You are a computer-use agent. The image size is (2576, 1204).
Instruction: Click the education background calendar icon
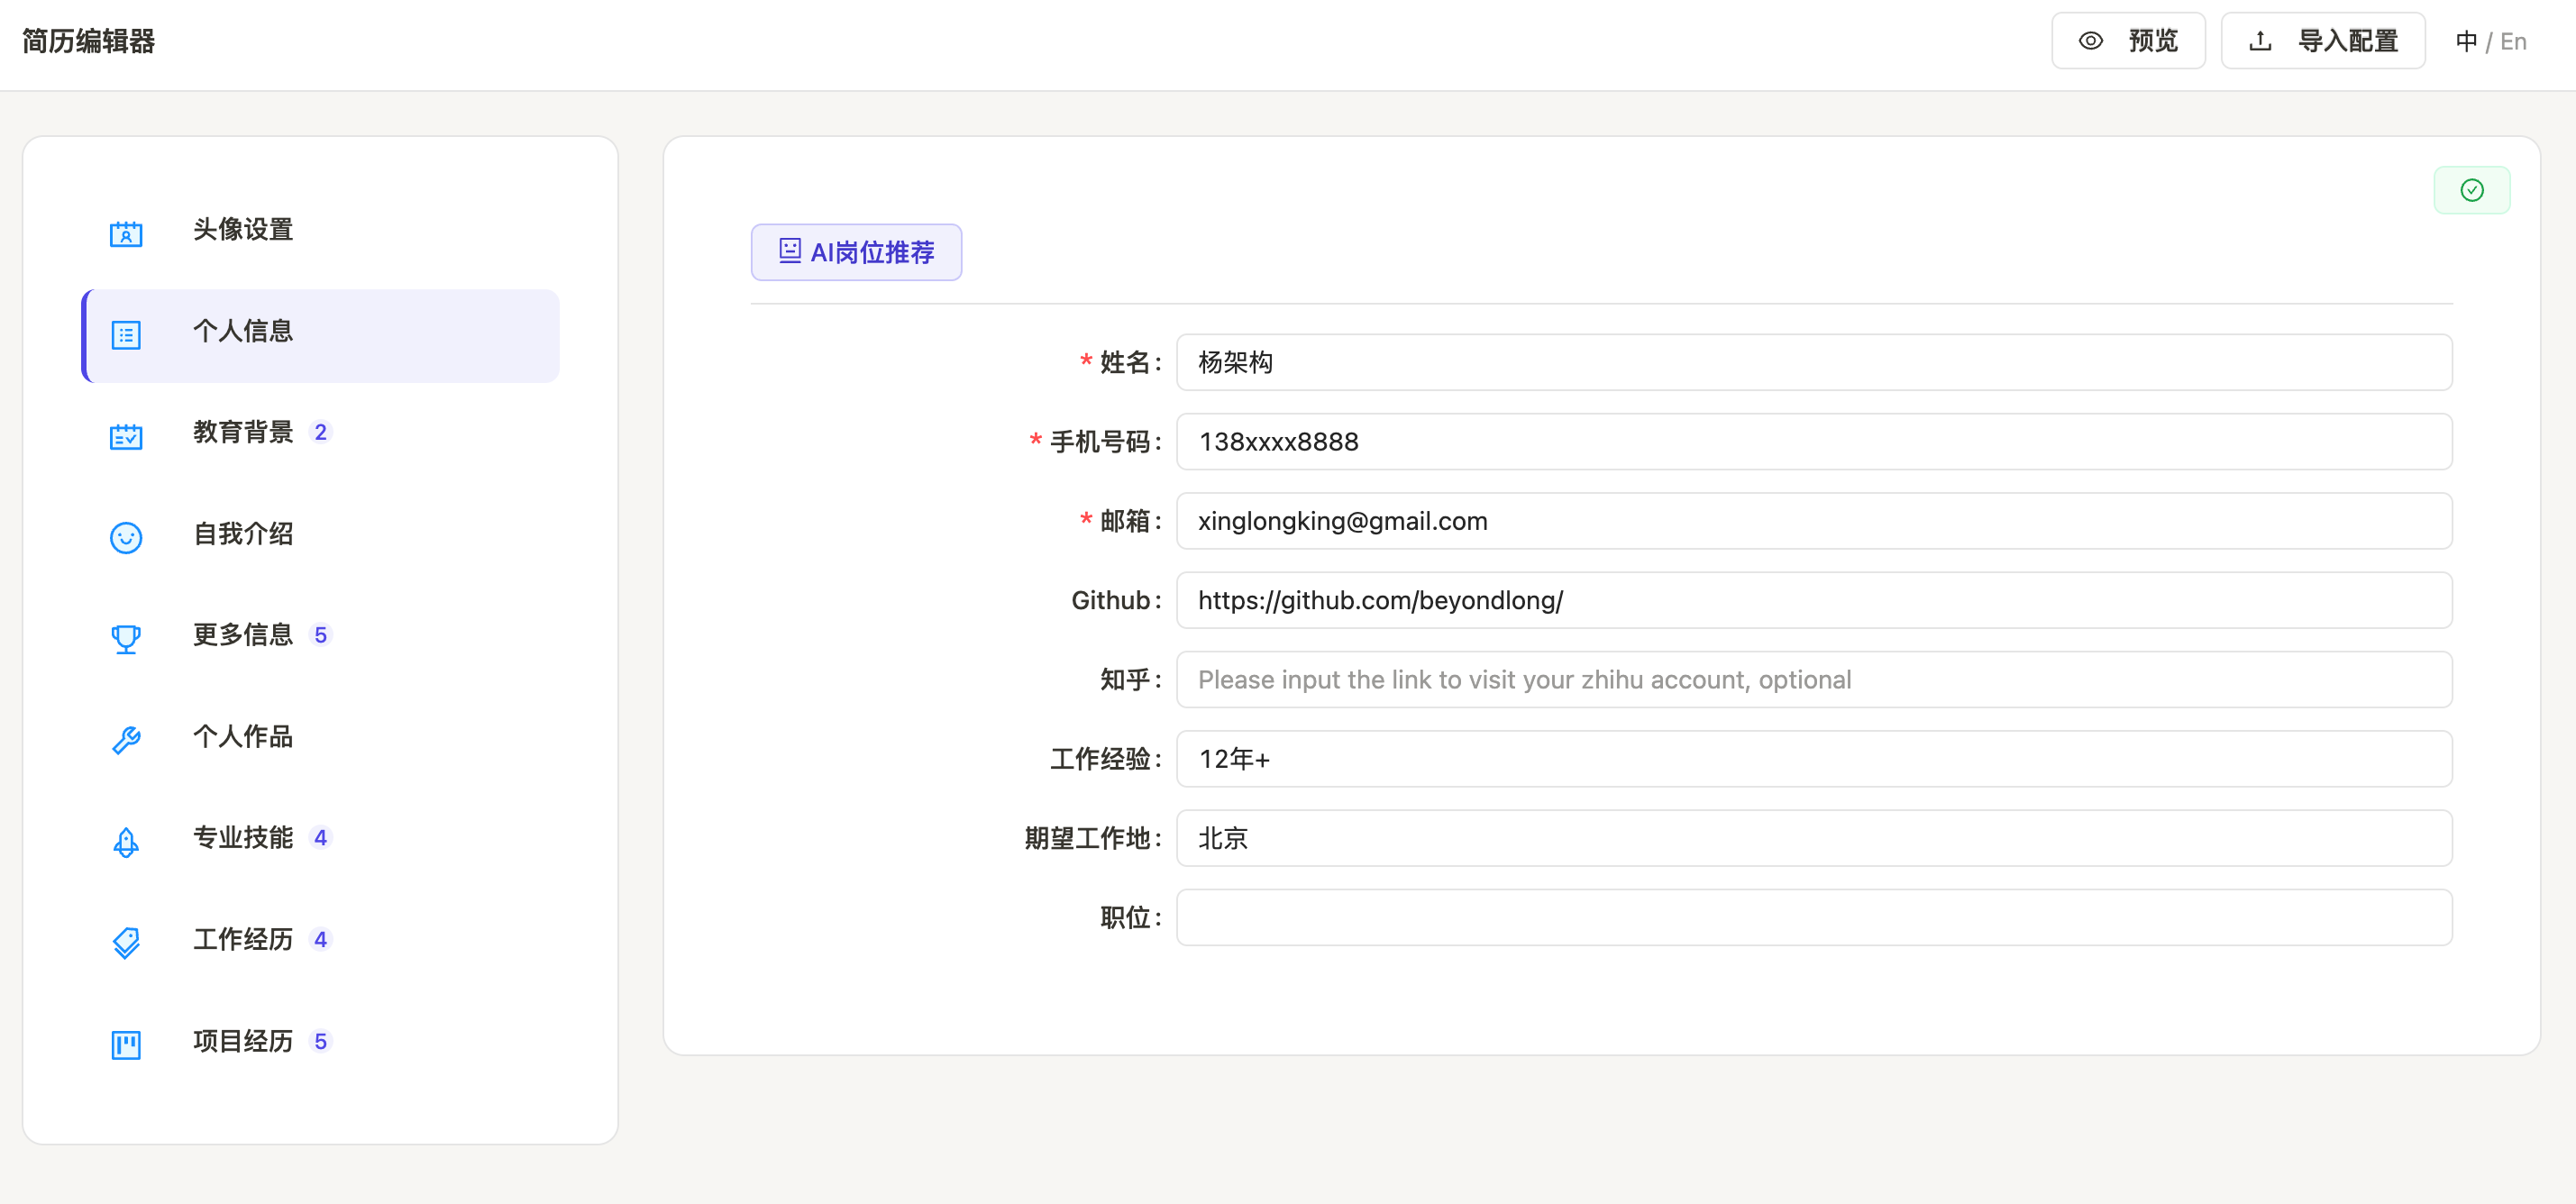pyautogui.click(x=126, y=436)
